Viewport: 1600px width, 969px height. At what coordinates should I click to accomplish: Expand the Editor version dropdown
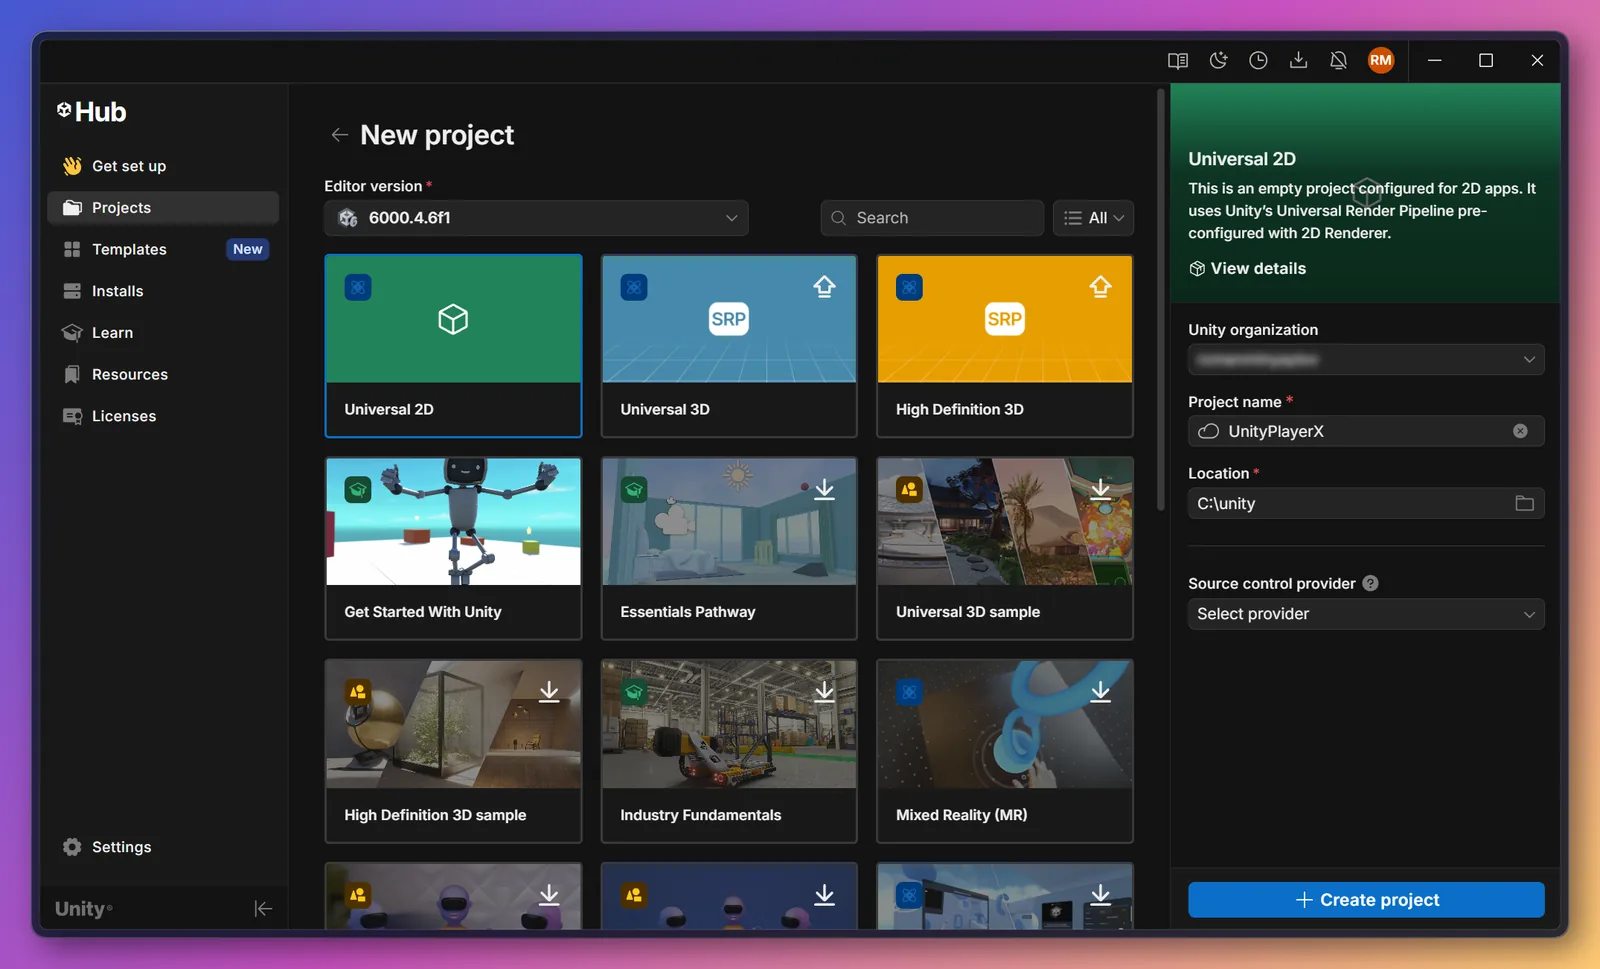536,218
